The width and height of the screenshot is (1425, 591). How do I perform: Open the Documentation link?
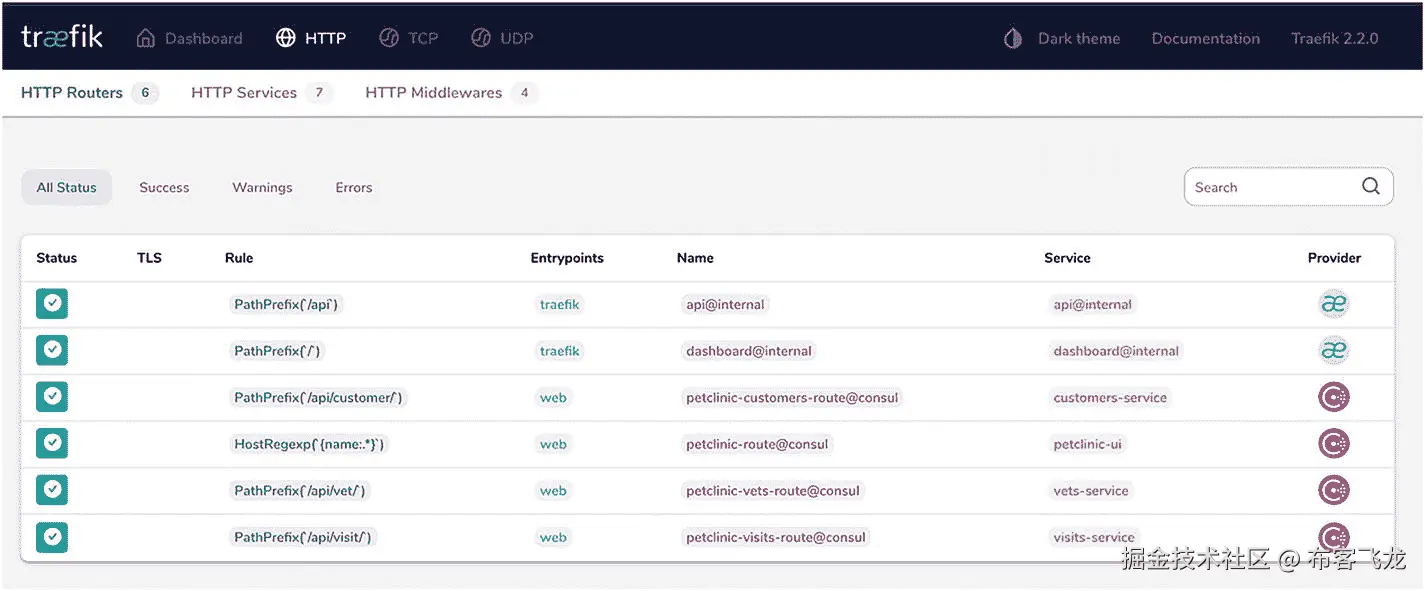pyautogui.click(x=1205, y=38)
